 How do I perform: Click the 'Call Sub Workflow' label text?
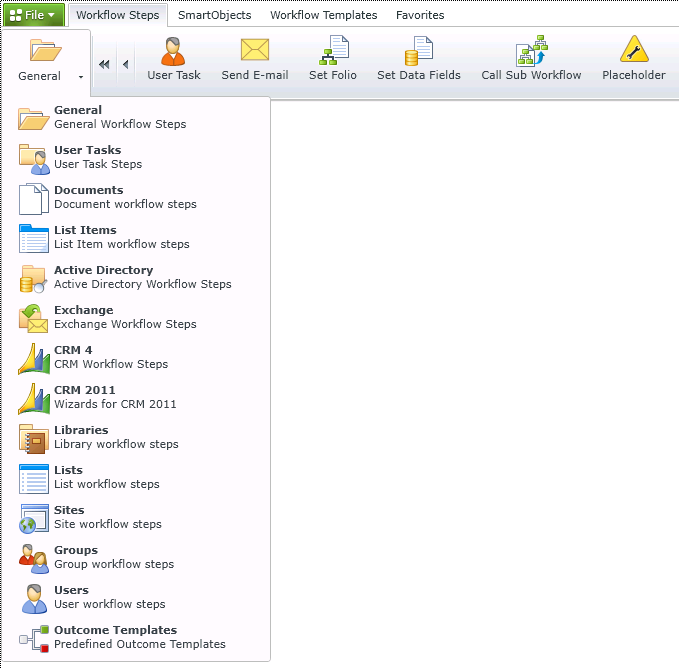point(531,75)
